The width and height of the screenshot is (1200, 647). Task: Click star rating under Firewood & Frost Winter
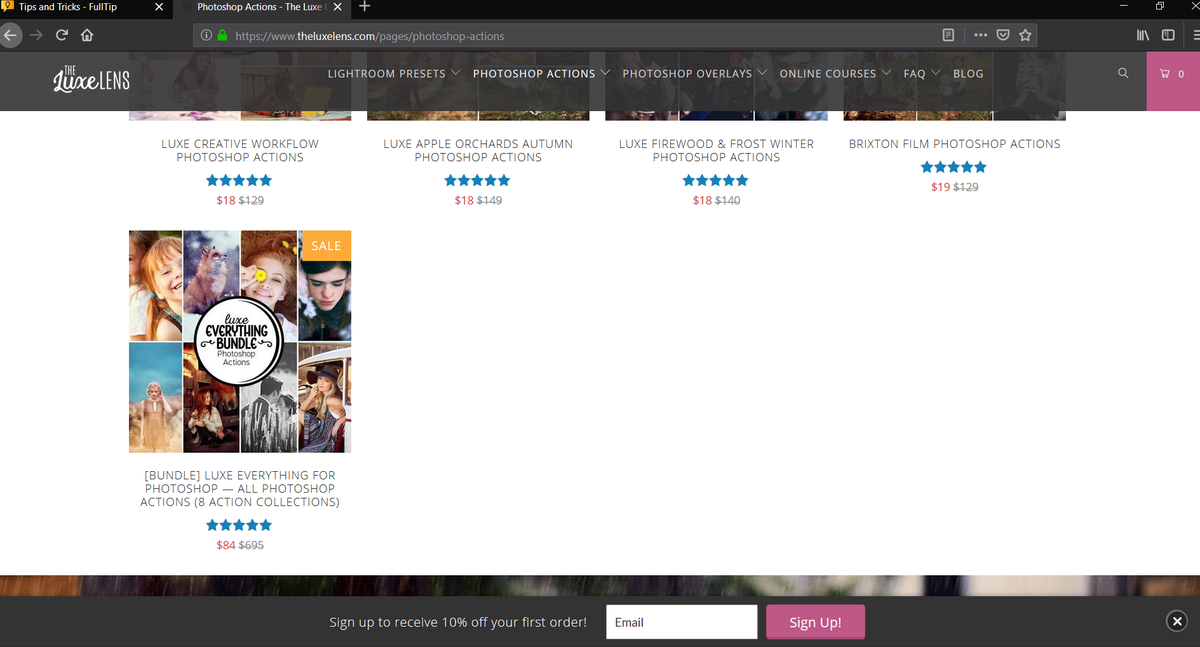[715, 181]
